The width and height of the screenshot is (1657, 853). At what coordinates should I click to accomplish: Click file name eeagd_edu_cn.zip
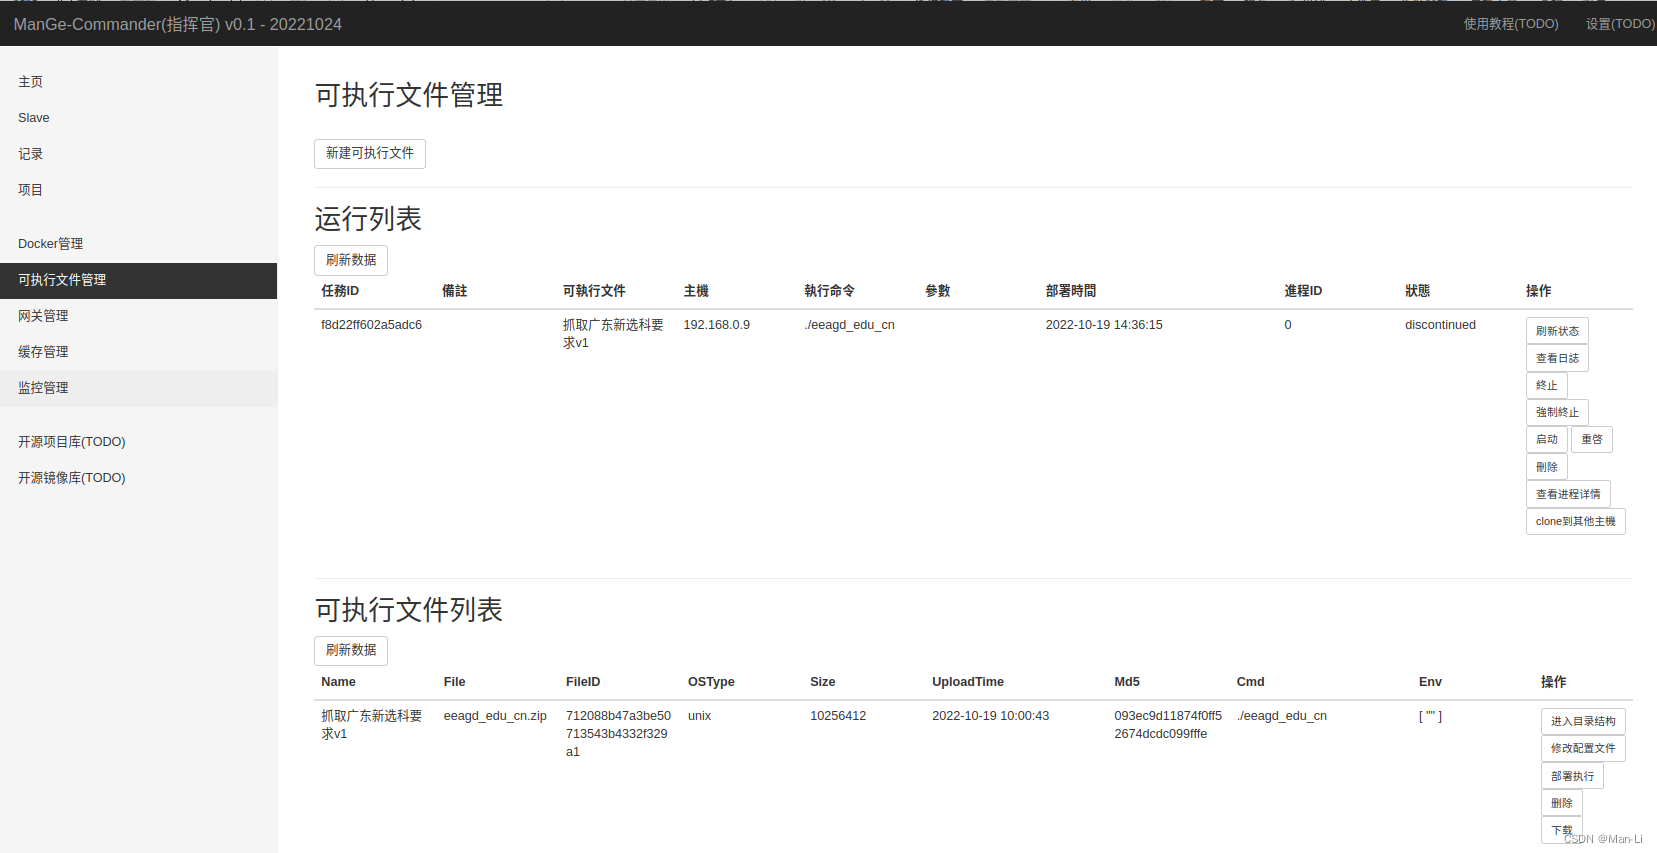495,716
